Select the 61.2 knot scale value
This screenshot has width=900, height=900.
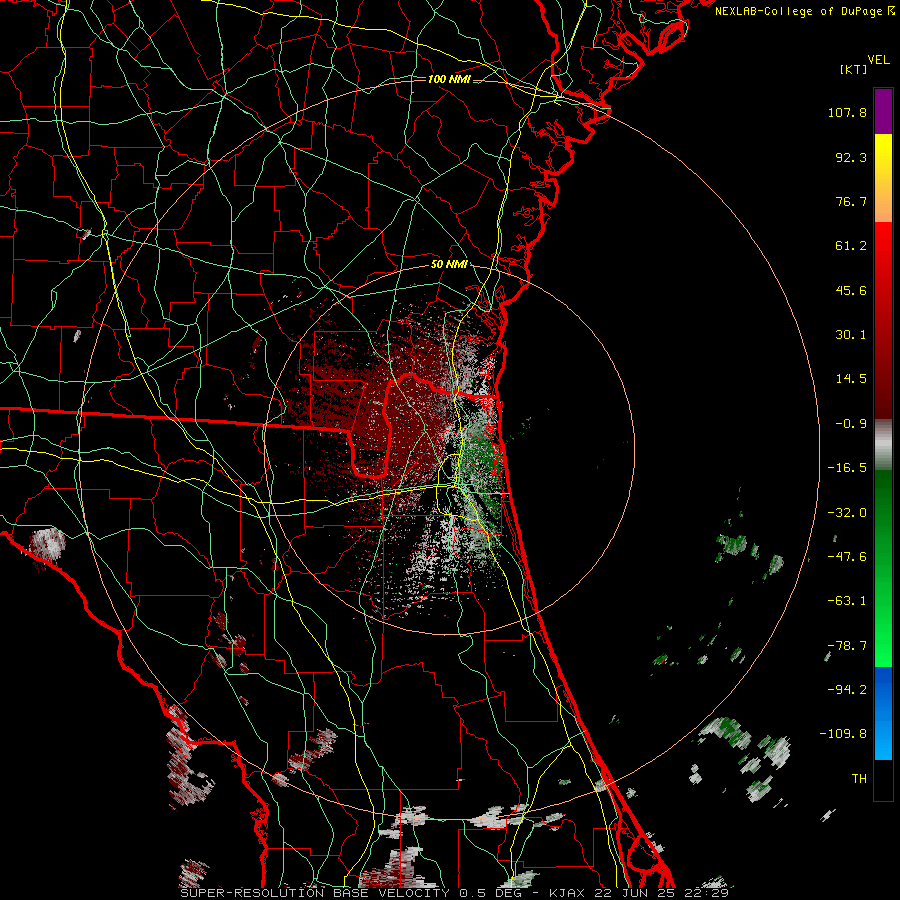[851, 246]
